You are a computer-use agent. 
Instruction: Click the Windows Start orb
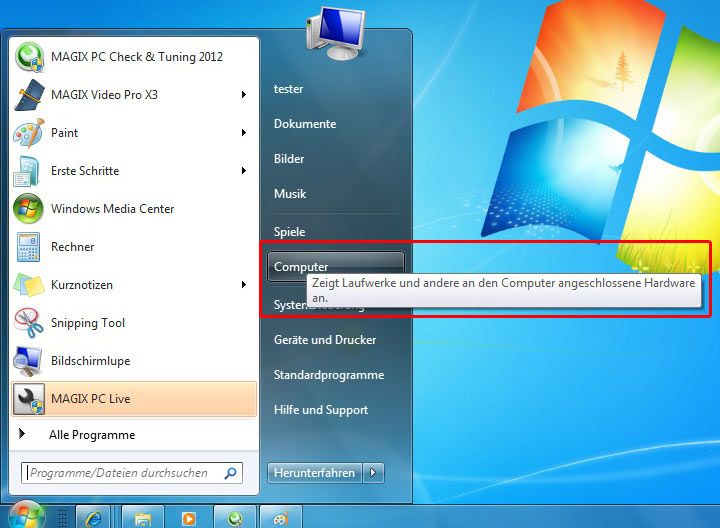click(27, 516)
